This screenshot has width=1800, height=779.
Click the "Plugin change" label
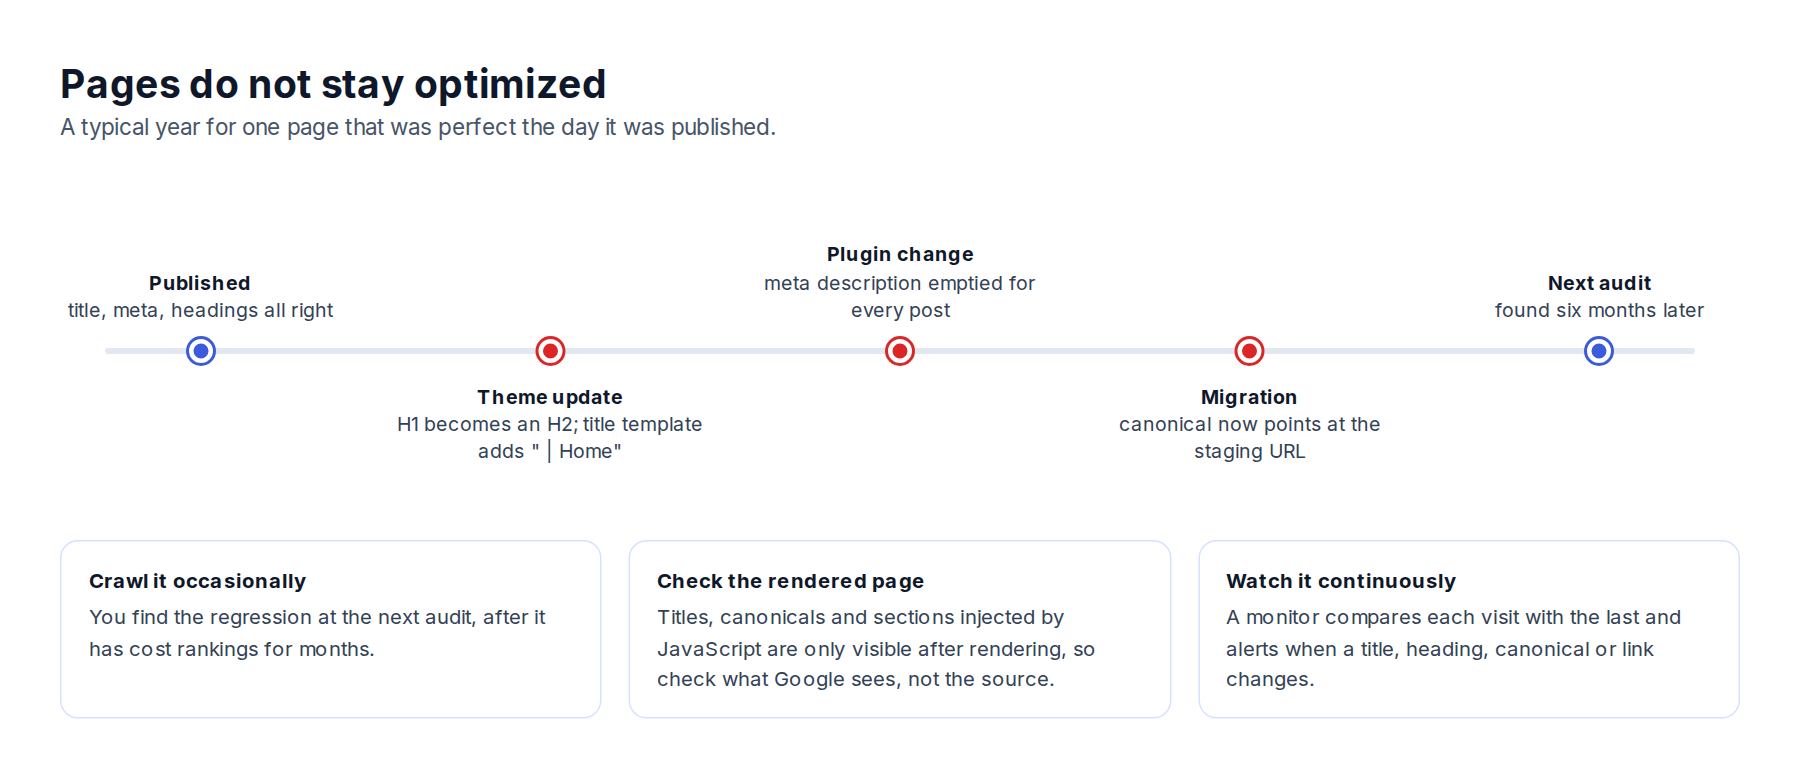click(900, 254)
